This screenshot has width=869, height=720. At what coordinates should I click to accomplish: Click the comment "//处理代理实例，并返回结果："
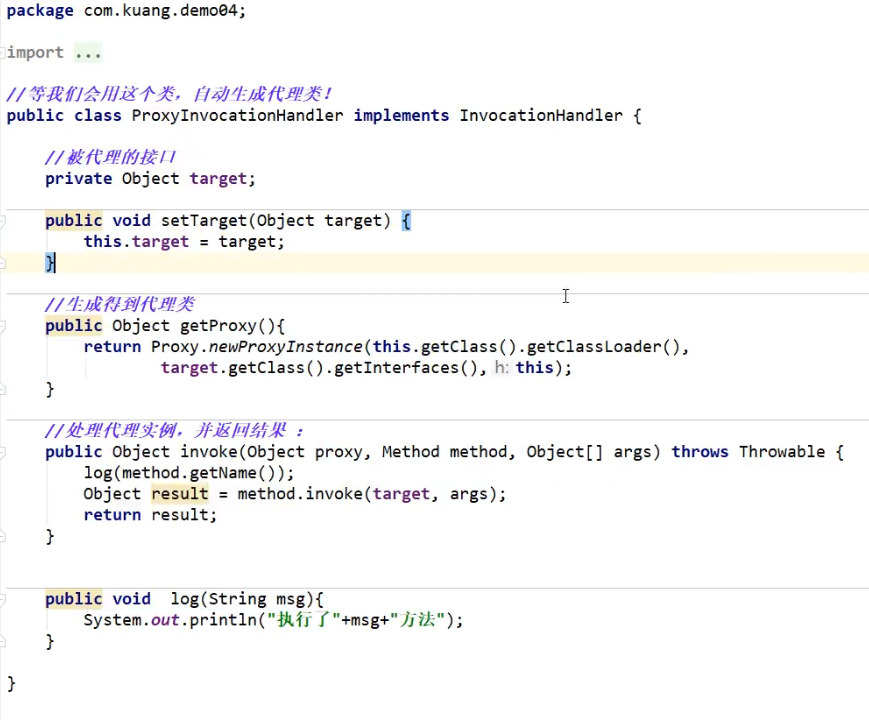click(x=174, y=431)
